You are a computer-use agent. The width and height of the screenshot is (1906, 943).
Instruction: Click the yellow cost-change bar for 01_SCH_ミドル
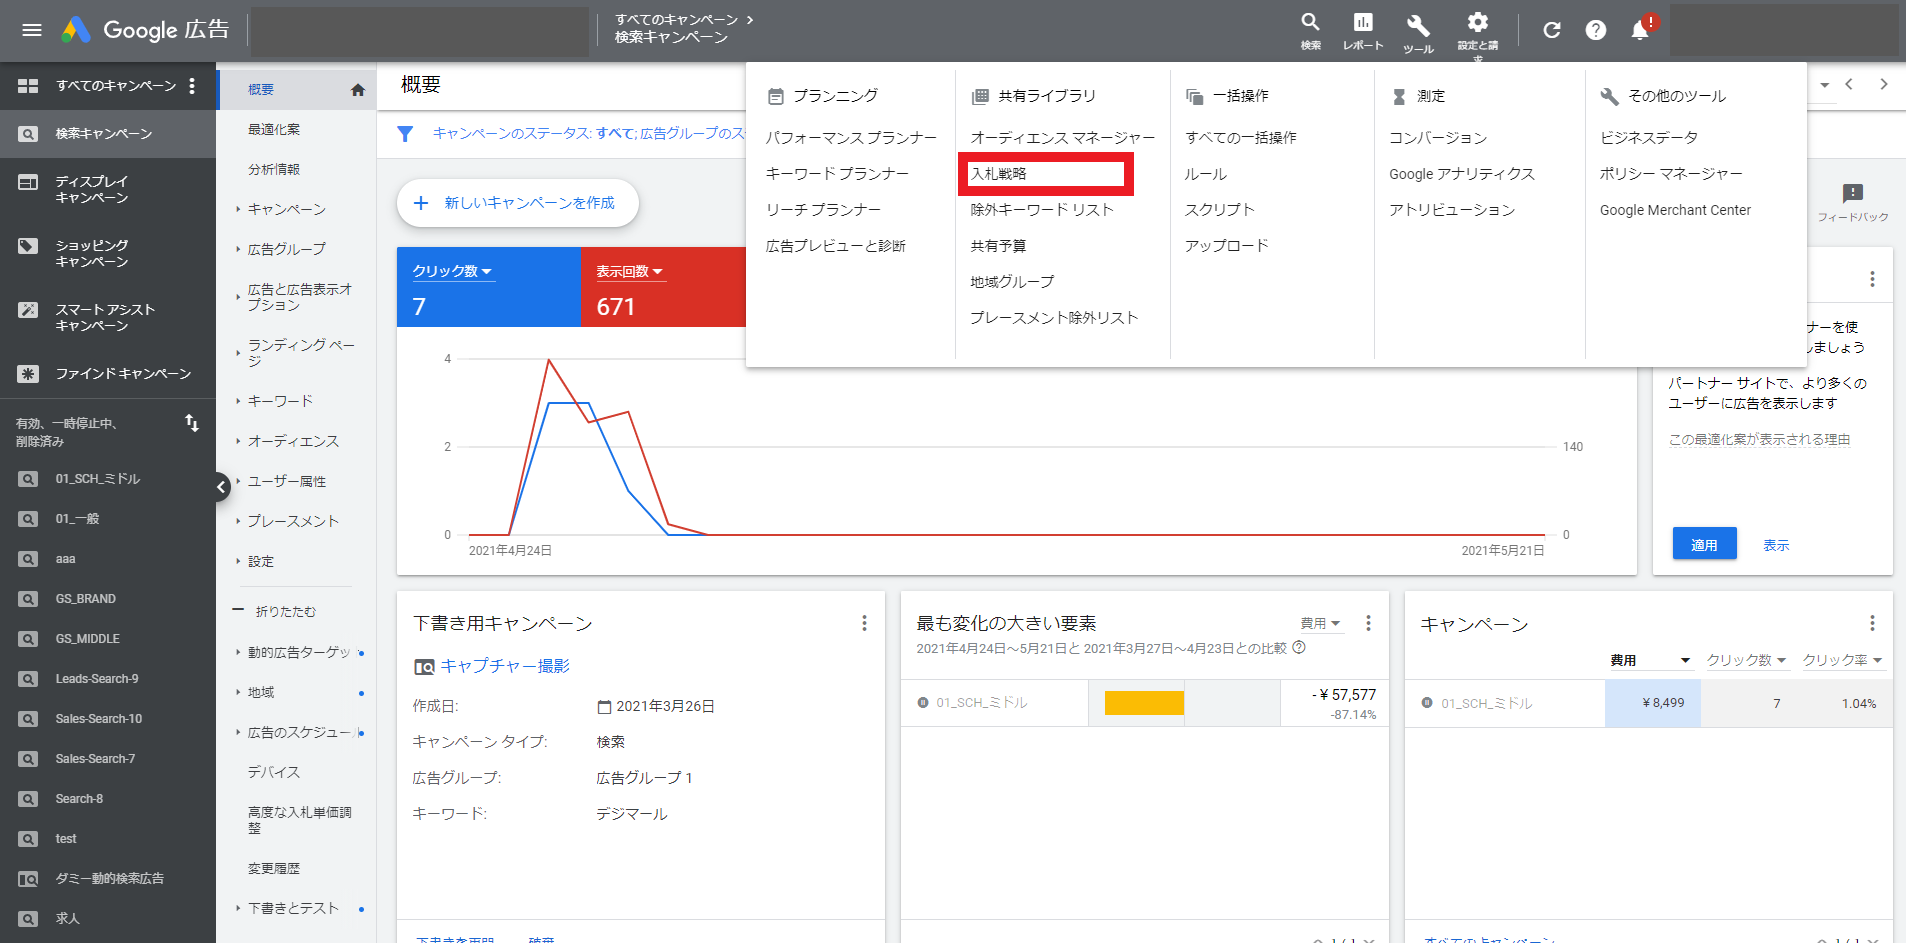pos(1144,703)
